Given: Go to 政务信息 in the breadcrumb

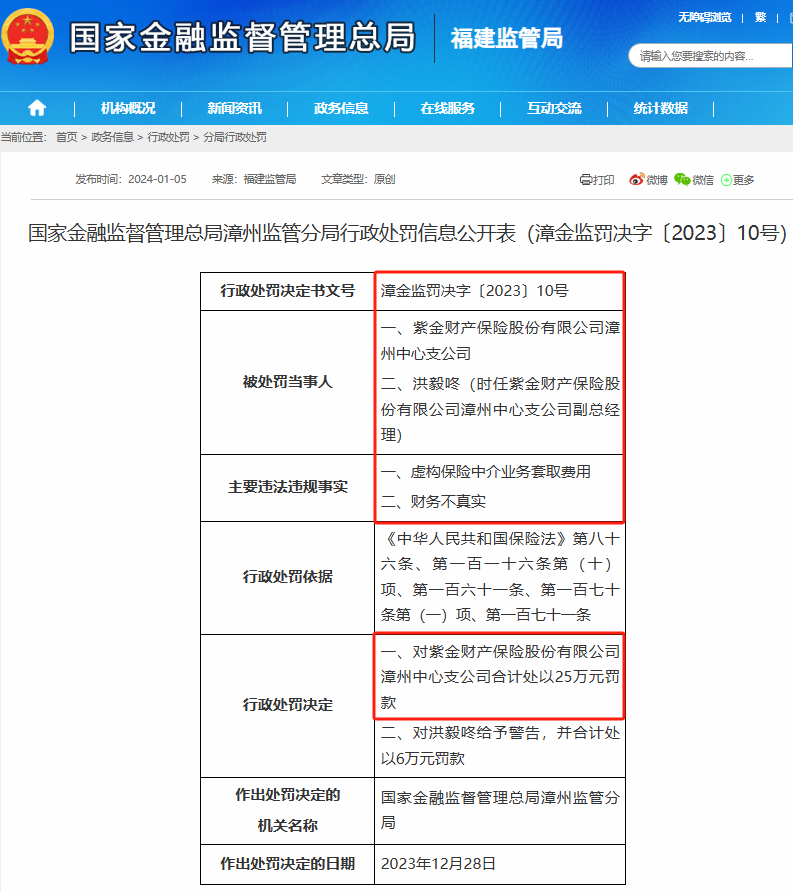Looking at the screenshot, I should 112,137.
